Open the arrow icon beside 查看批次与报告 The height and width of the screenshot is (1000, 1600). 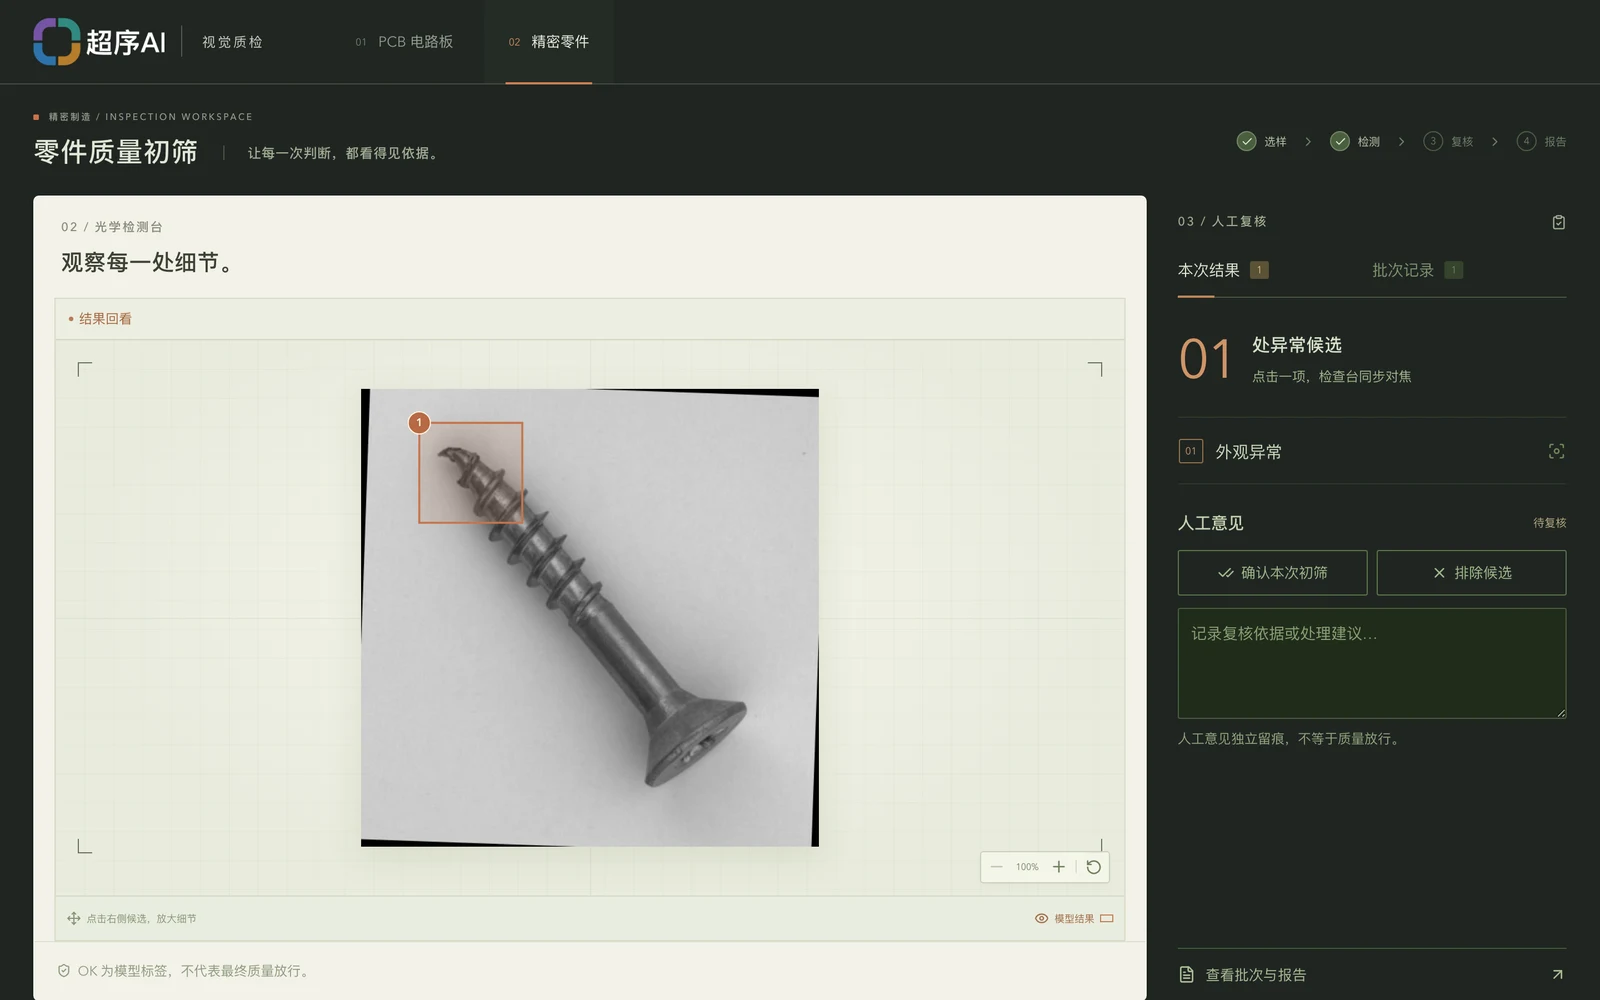[x=1557, y=975]
